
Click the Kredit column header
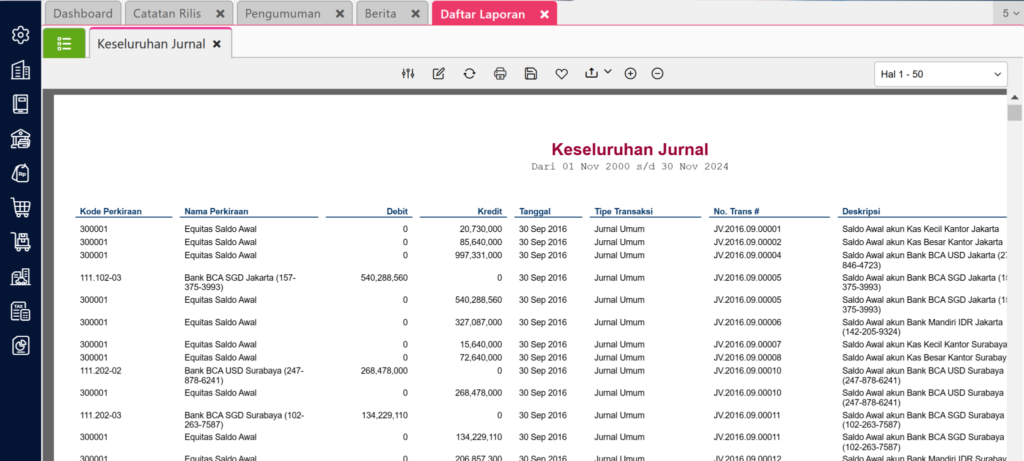490,212
